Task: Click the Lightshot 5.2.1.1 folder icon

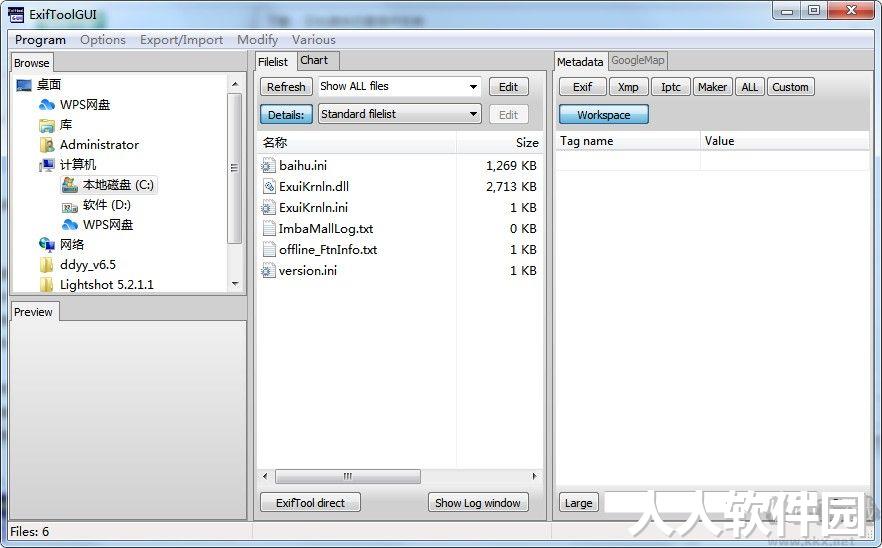Action: pos(47,285)
